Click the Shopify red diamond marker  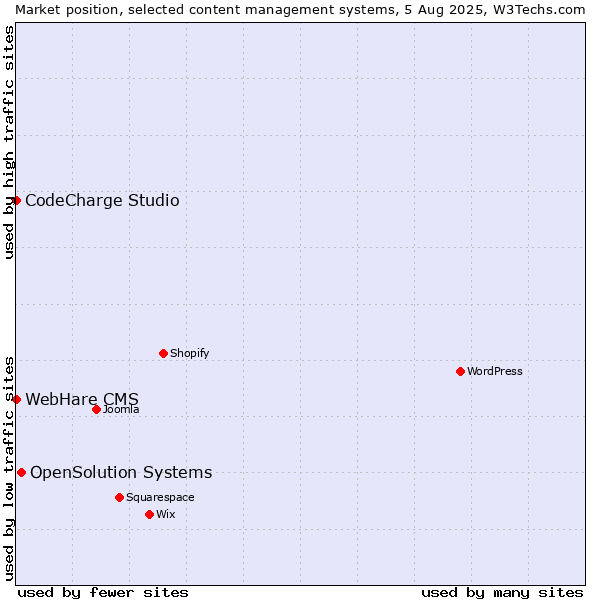pos(163,353)
